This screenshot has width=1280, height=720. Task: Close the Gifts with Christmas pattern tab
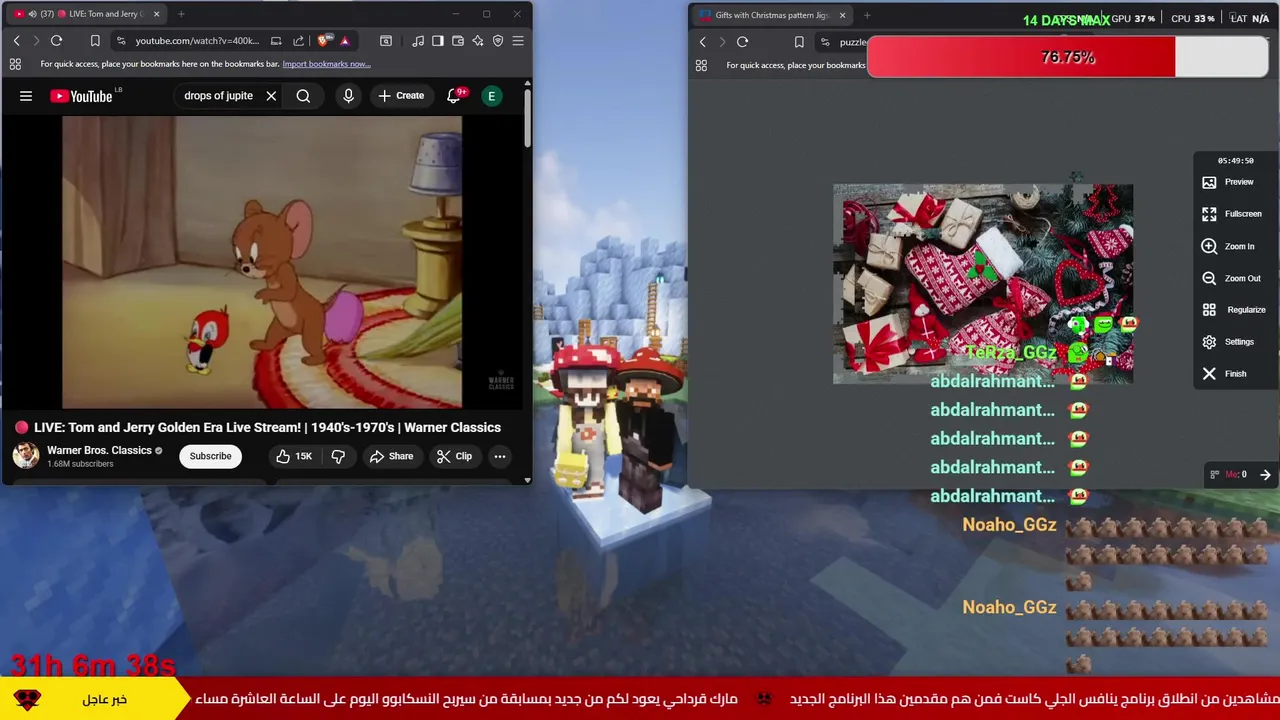pyautogui.click(x=842, y=15)
